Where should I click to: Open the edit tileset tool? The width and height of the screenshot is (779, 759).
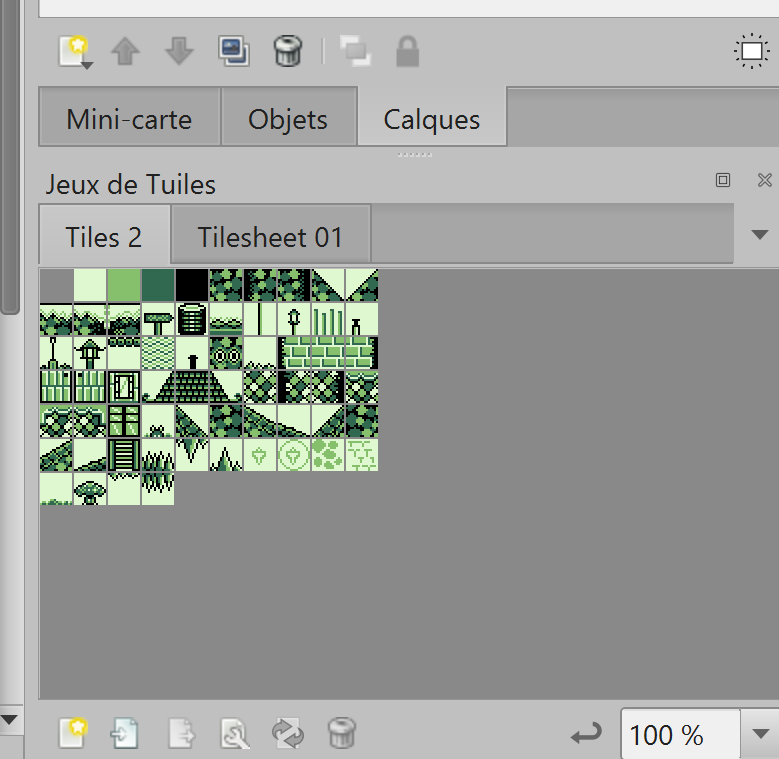(235, 734)
